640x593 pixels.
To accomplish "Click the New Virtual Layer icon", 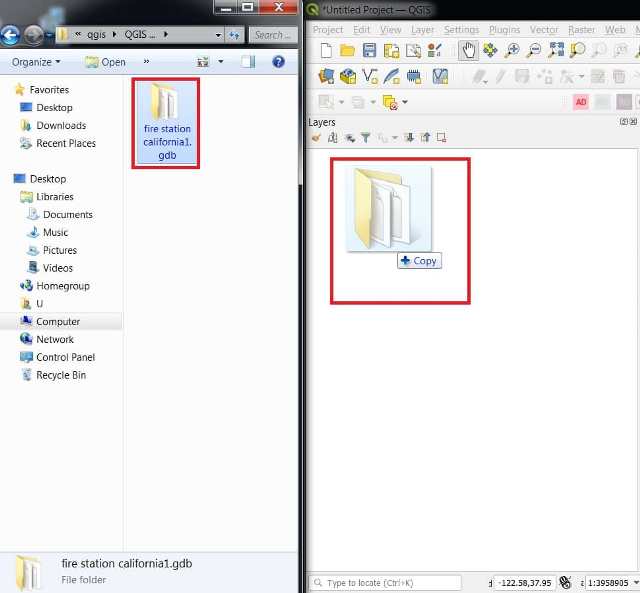I will click(440, 76).
